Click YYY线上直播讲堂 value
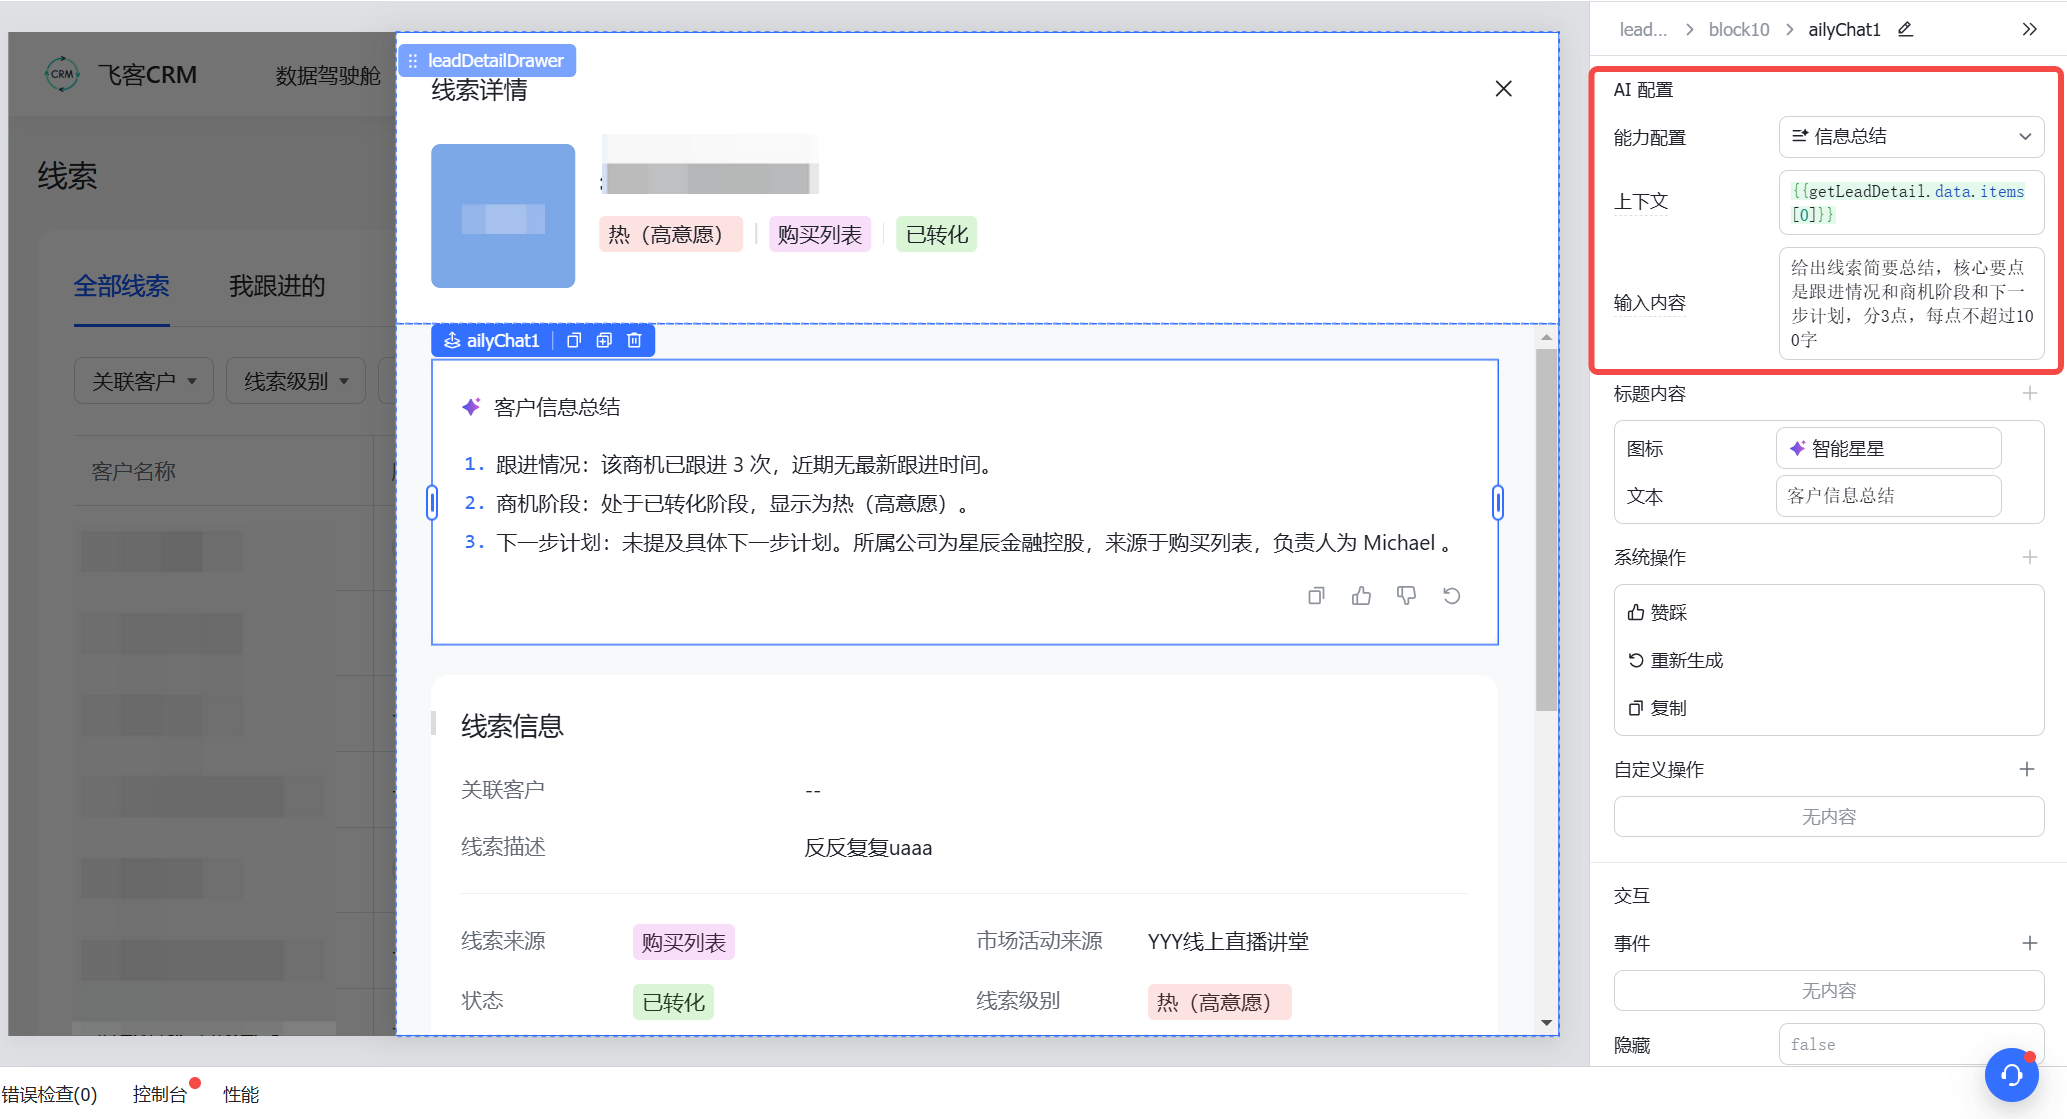 point(1229,941)
